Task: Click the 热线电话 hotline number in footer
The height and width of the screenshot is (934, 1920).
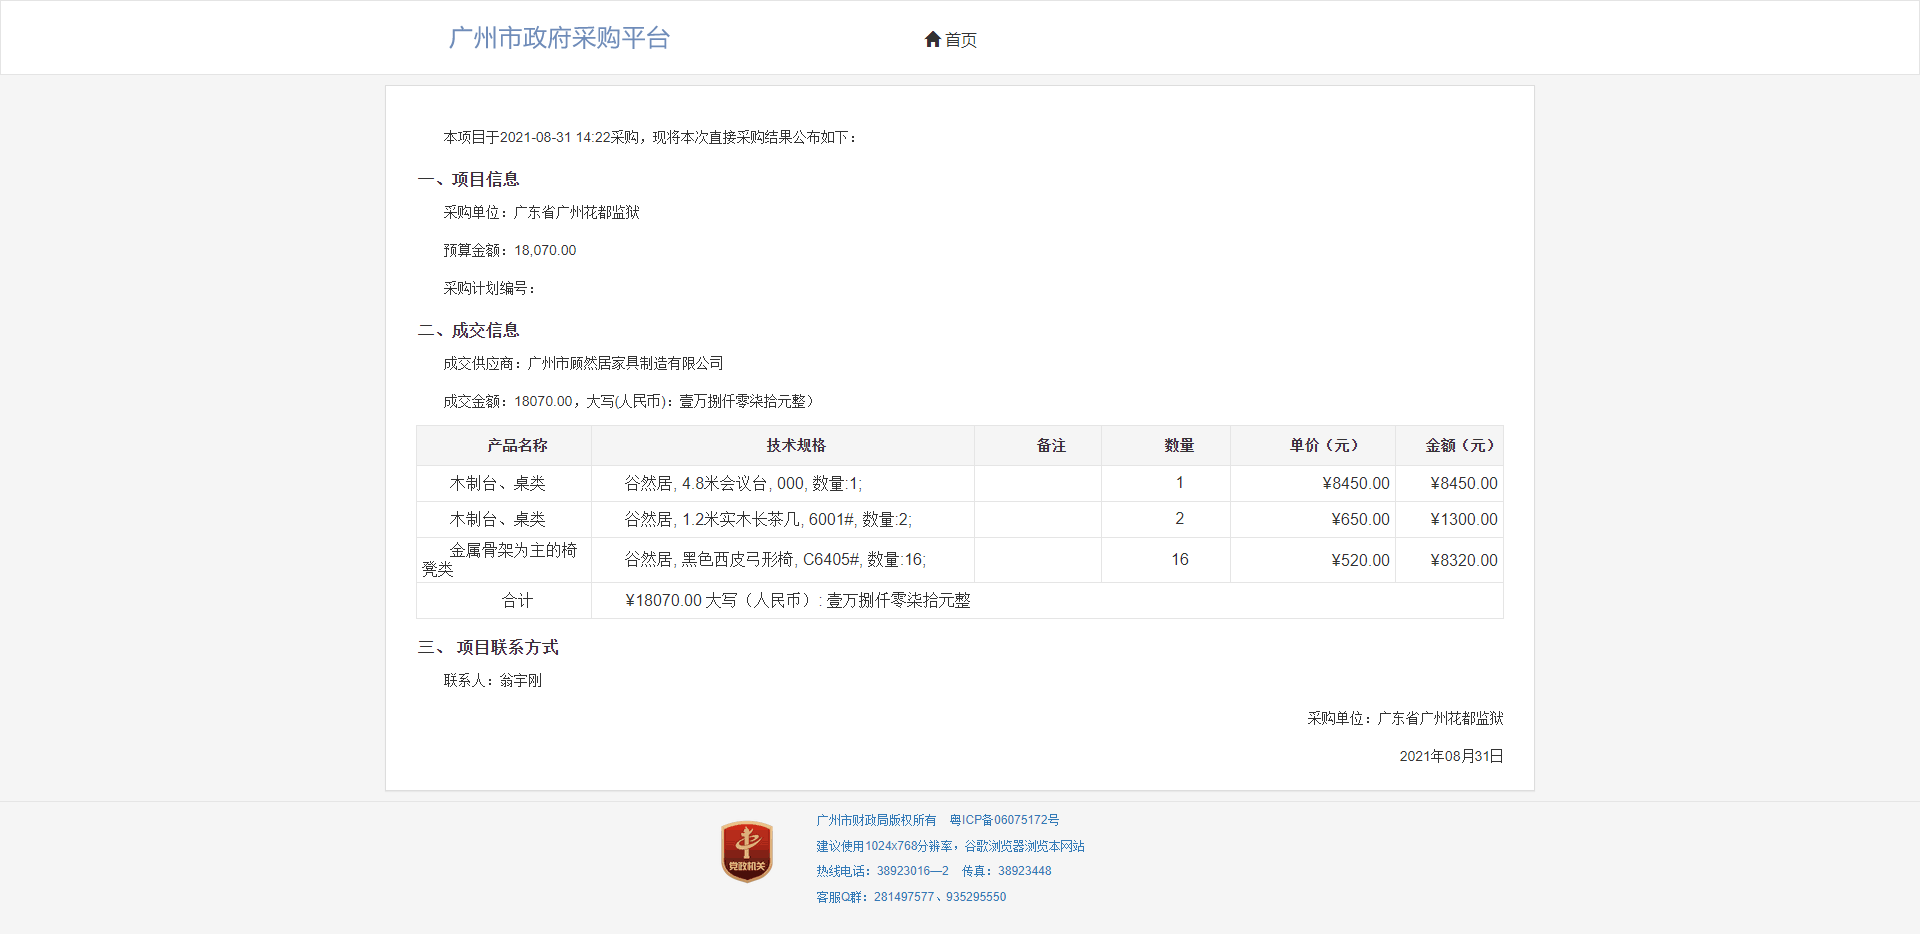Action: [882, 871]
